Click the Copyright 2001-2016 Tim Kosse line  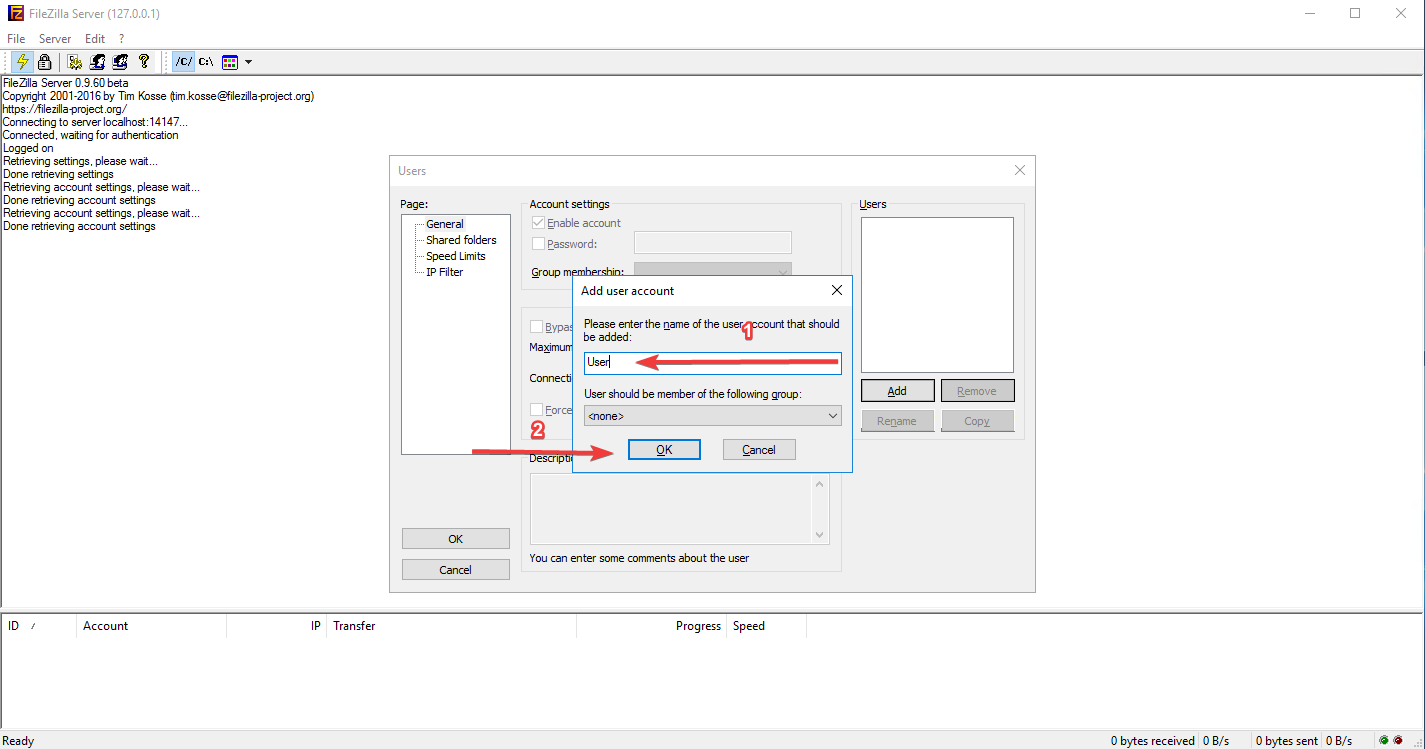[x=158, y=96]
